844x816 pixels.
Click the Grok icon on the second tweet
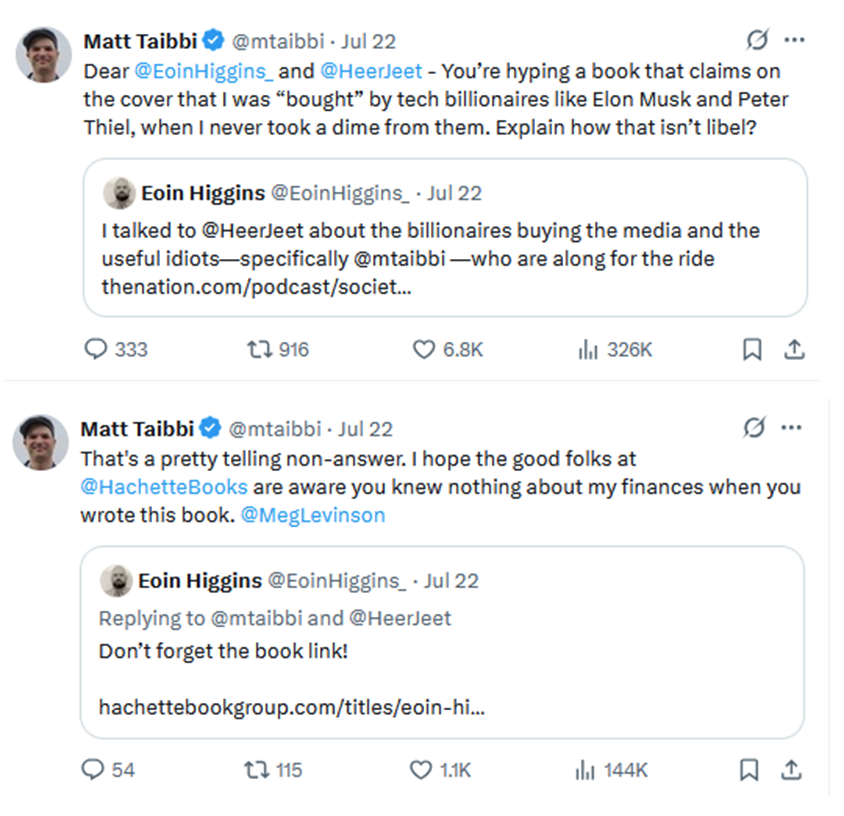click(754, 428)
